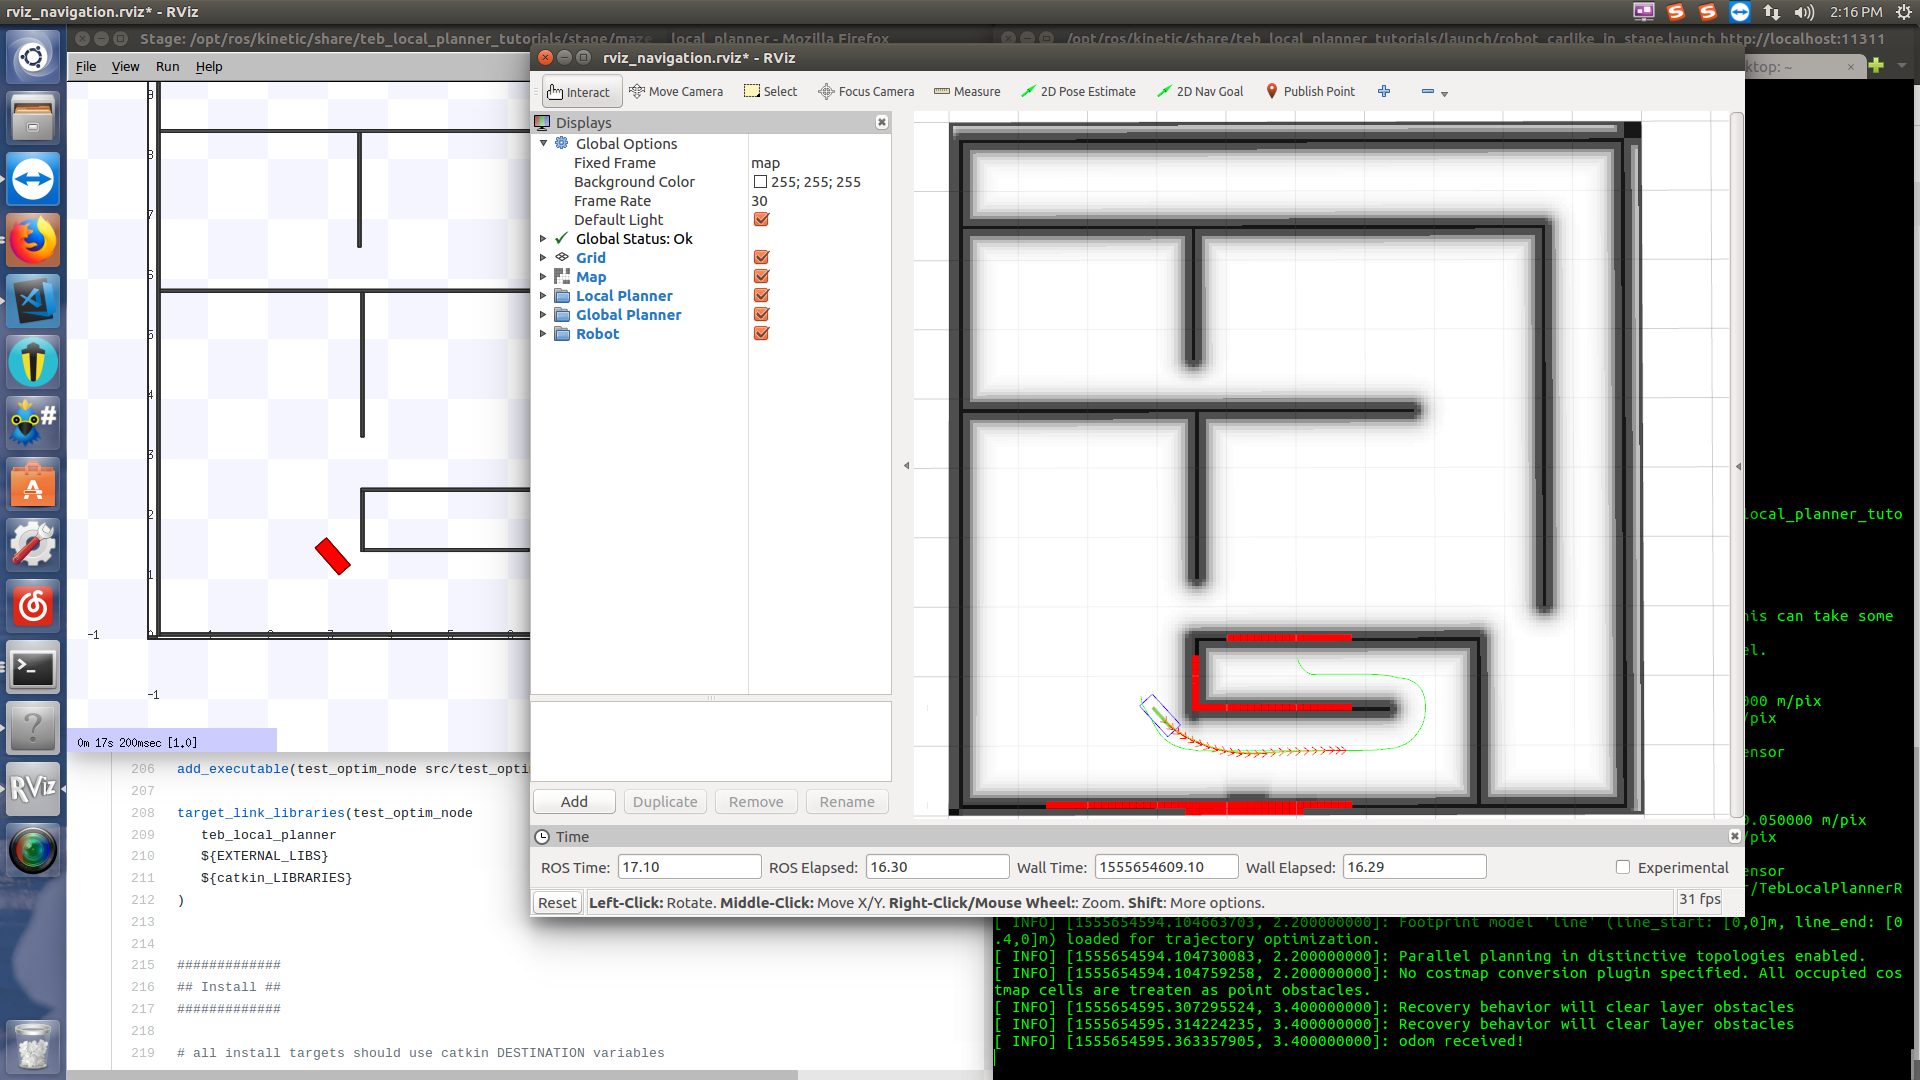This screenshot has height=1080, width=1920.
Task: Click the blue plus add-tool icon
Action: pos(1384,91)
